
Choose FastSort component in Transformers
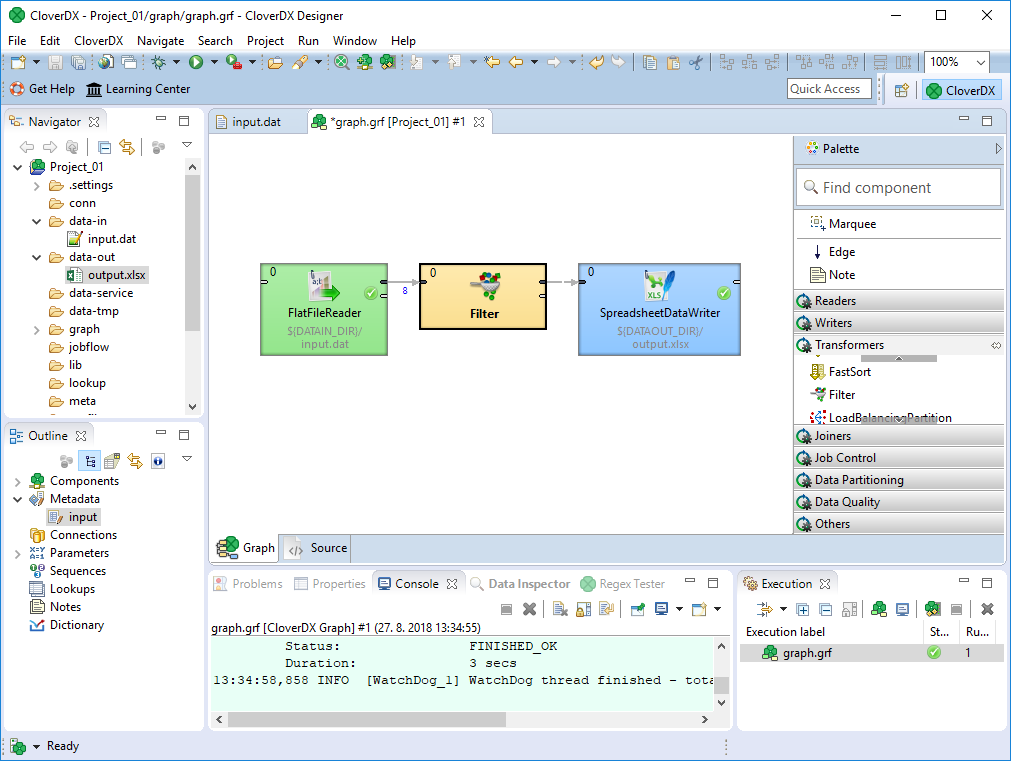coord(849,372)
